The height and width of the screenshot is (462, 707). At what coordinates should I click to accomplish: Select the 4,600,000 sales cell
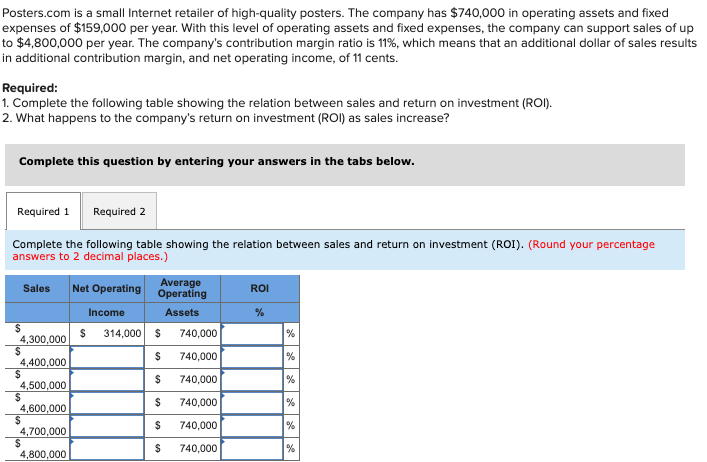tap(37, 403)
